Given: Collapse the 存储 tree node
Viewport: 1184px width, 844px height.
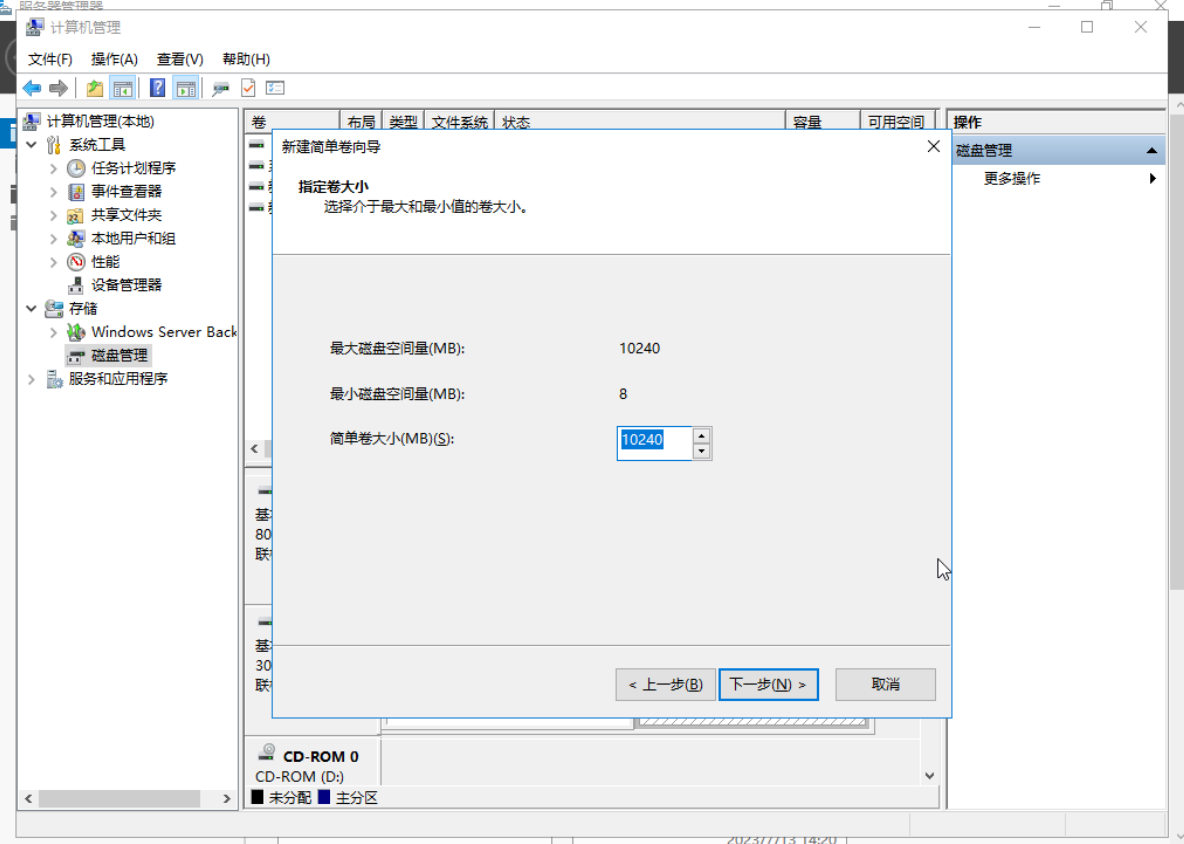Looking at the screenshot, I should pyautogui.click(x=31, y=309).
